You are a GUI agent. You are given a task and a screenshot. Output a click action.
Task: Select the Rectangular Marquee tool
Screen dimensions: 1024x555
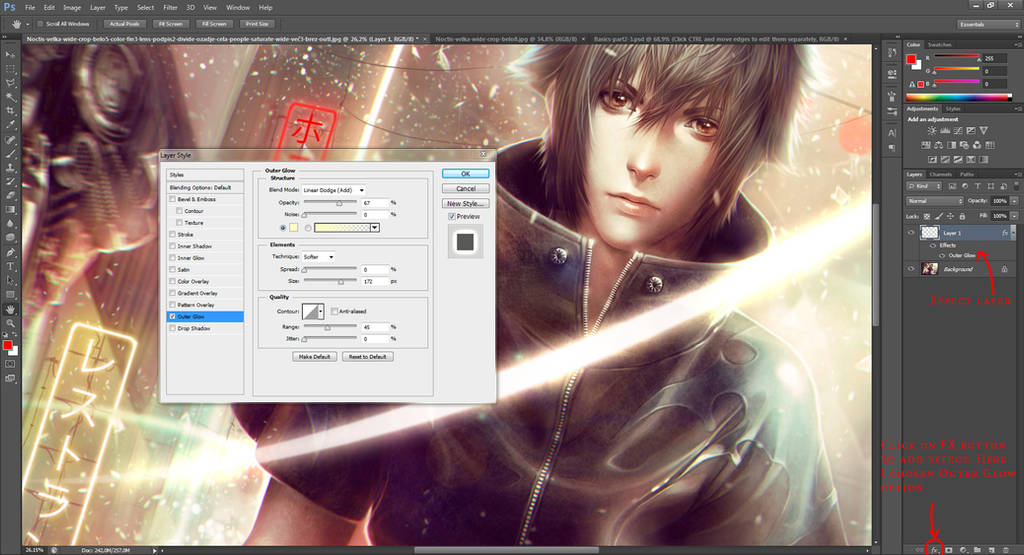(x=10, y=69)
